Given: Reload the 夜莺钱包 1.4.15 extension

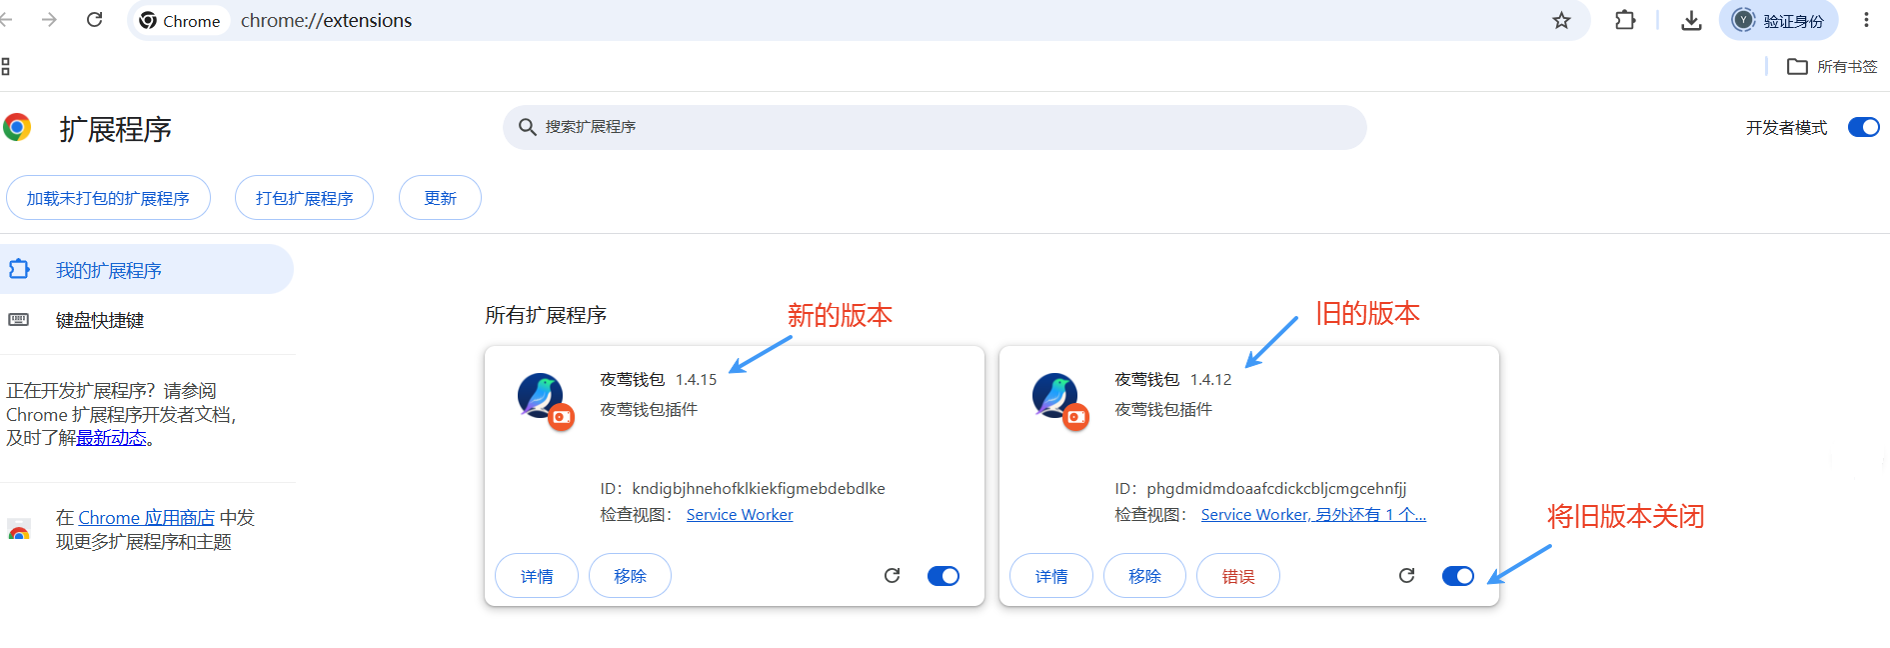Looking at the screenshot, I should pyautogui.click(x=892, y=575).
